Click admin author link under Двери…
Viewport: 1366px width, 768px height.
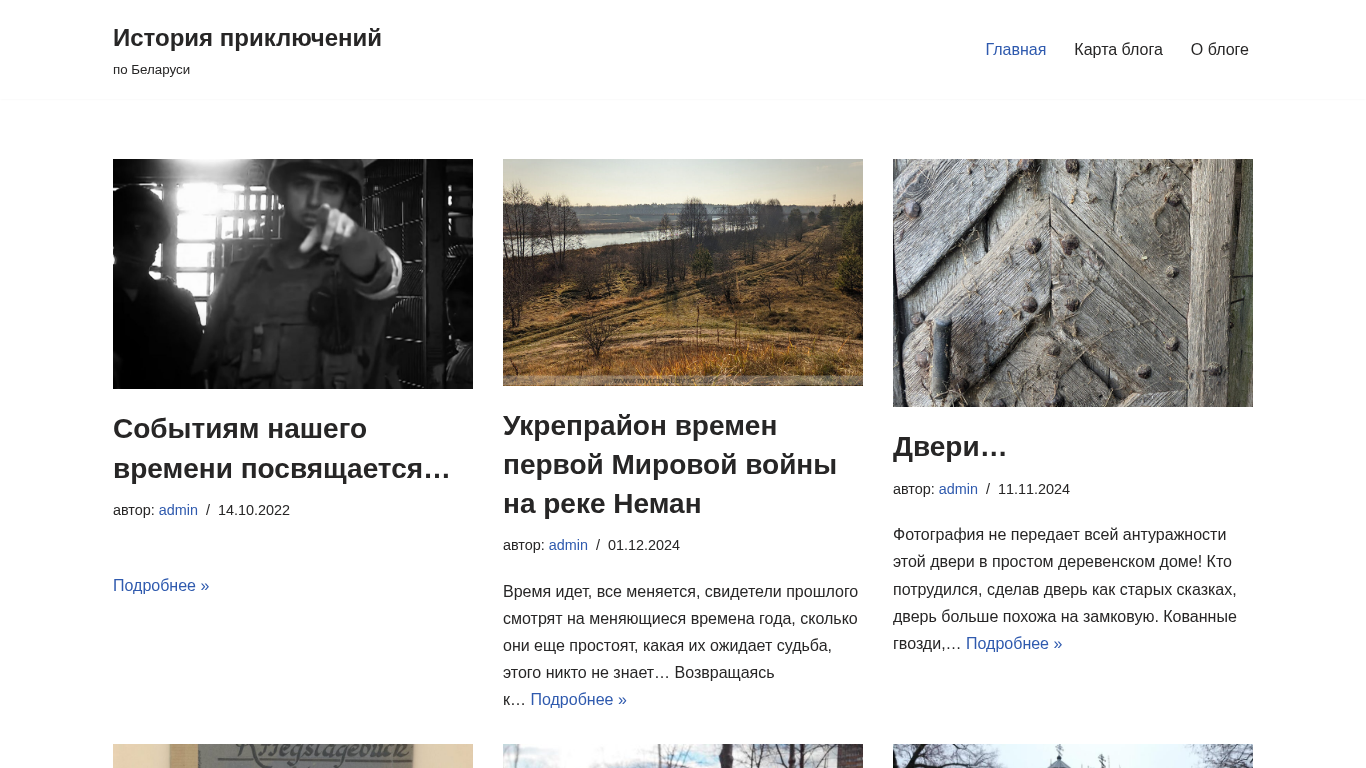coord(958,489)
